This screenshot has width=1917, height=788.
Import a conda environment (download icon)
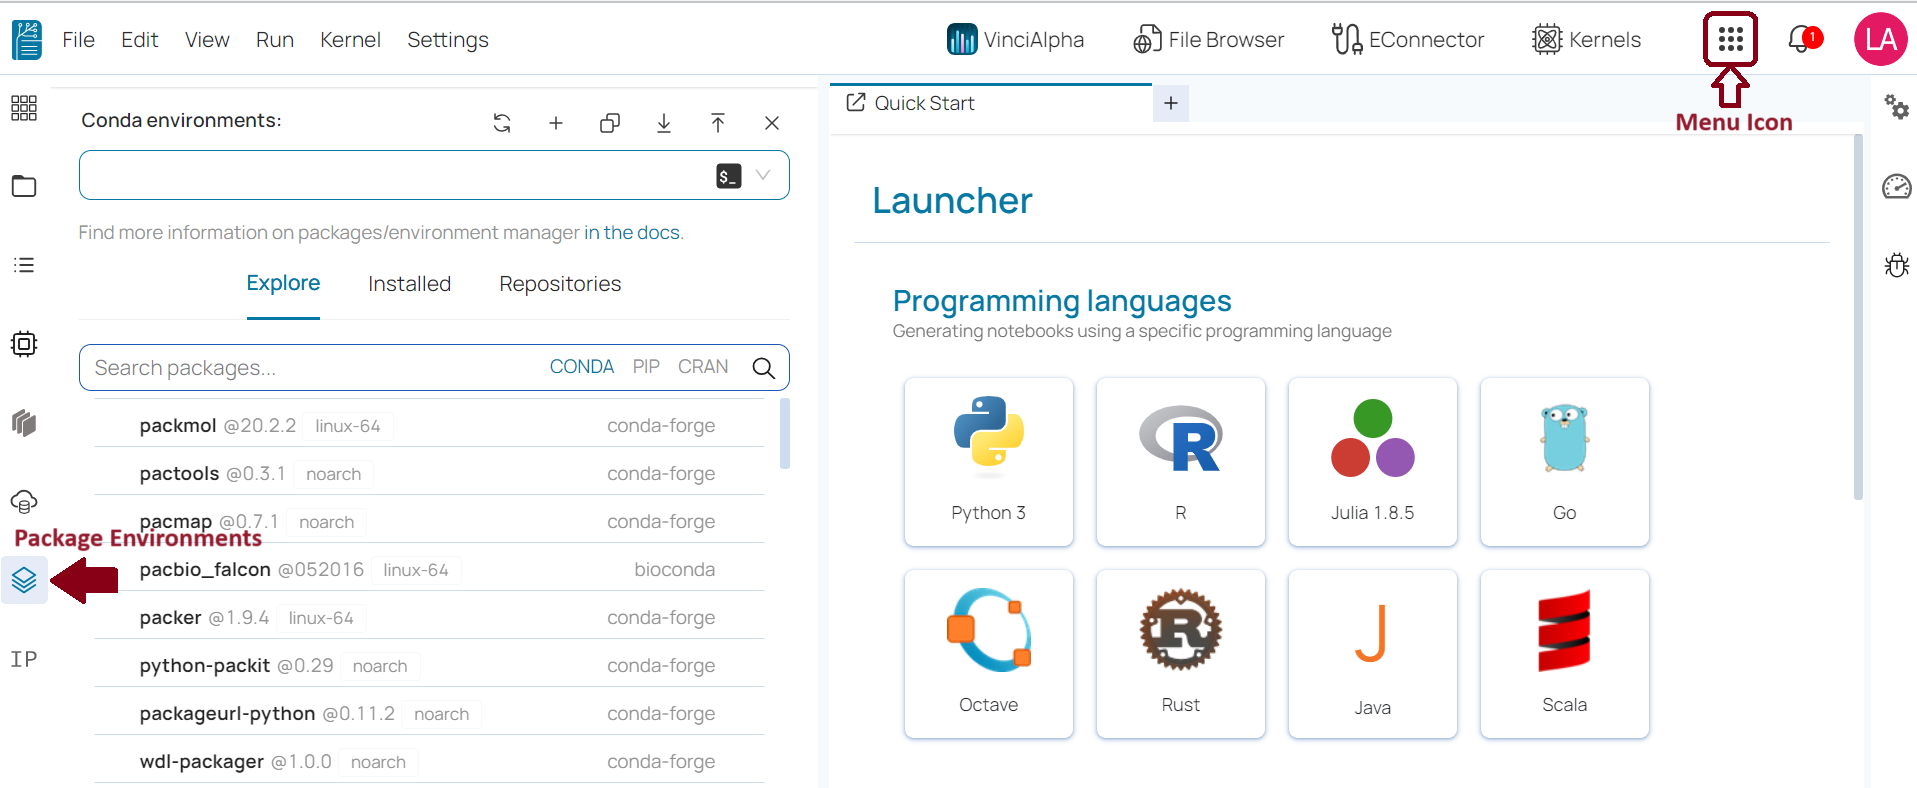[664, 123]
